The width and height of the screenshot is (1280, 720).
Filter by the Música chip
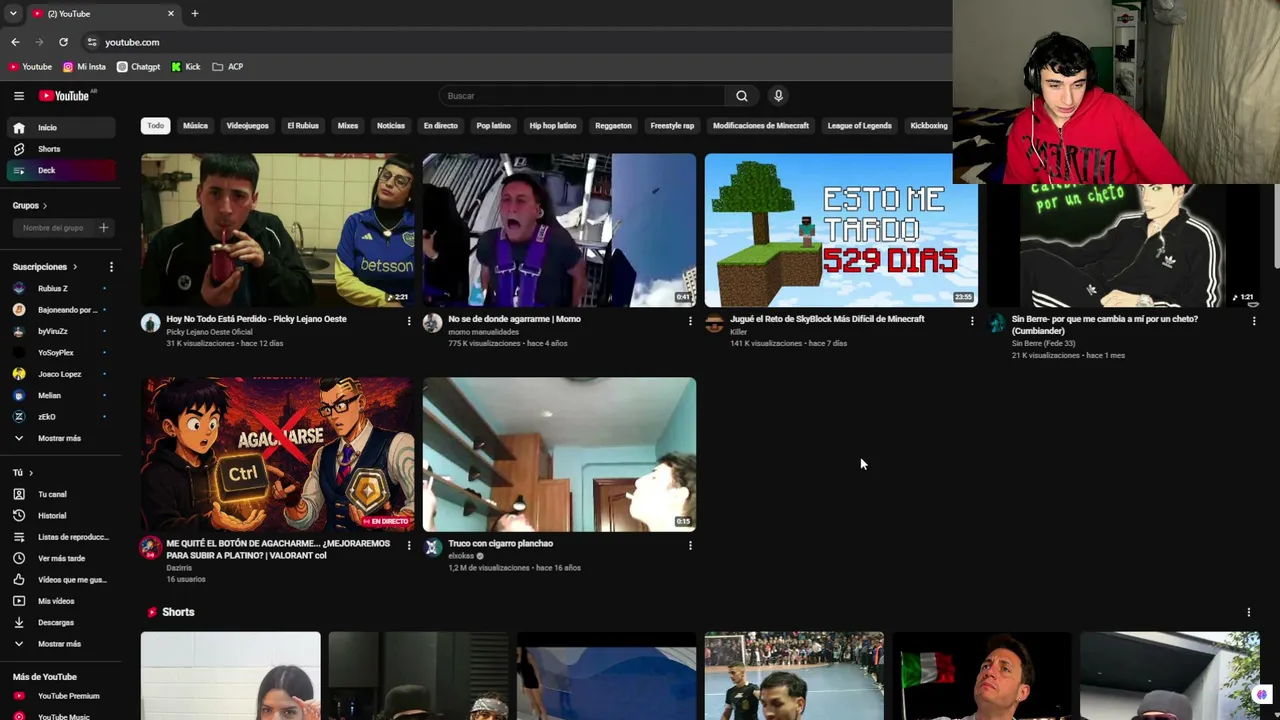195,126
